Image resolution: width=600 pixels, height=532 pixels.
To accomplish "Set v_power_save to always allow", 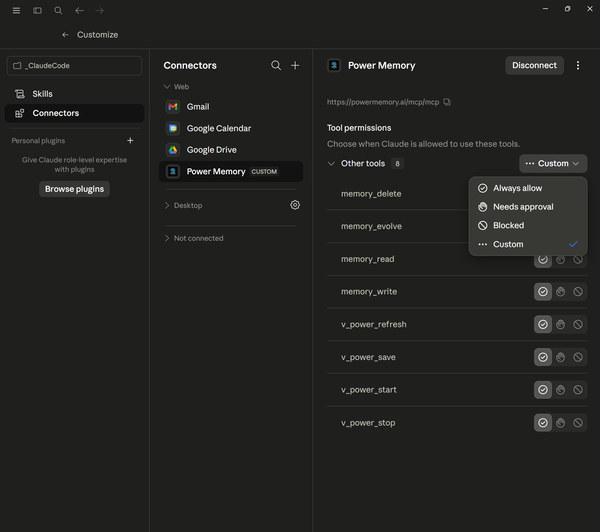I will [x=543, y=357].
